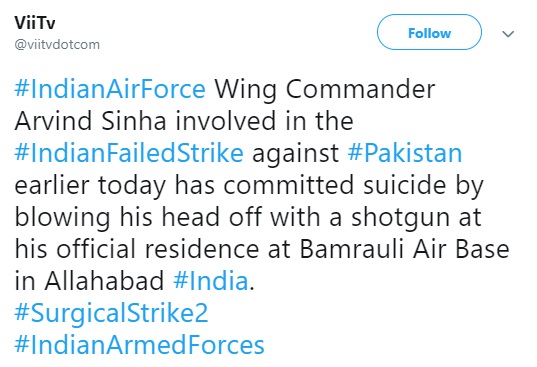Screen dimensions: 537x367
Task: Click the 'in Allahabad' tweet text
Action: [x=89, y=281]
